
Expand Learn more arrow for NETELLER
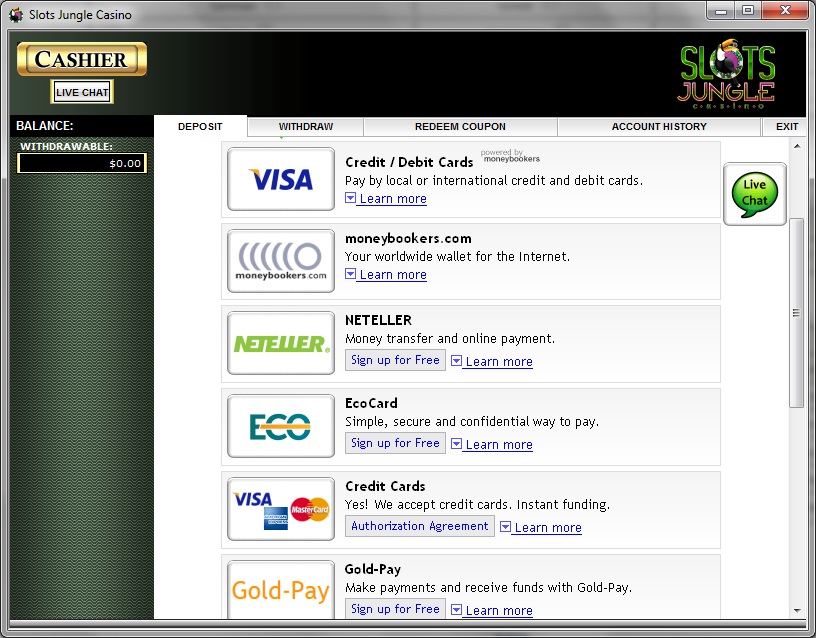pyautogui.click(x=456, y=361)
